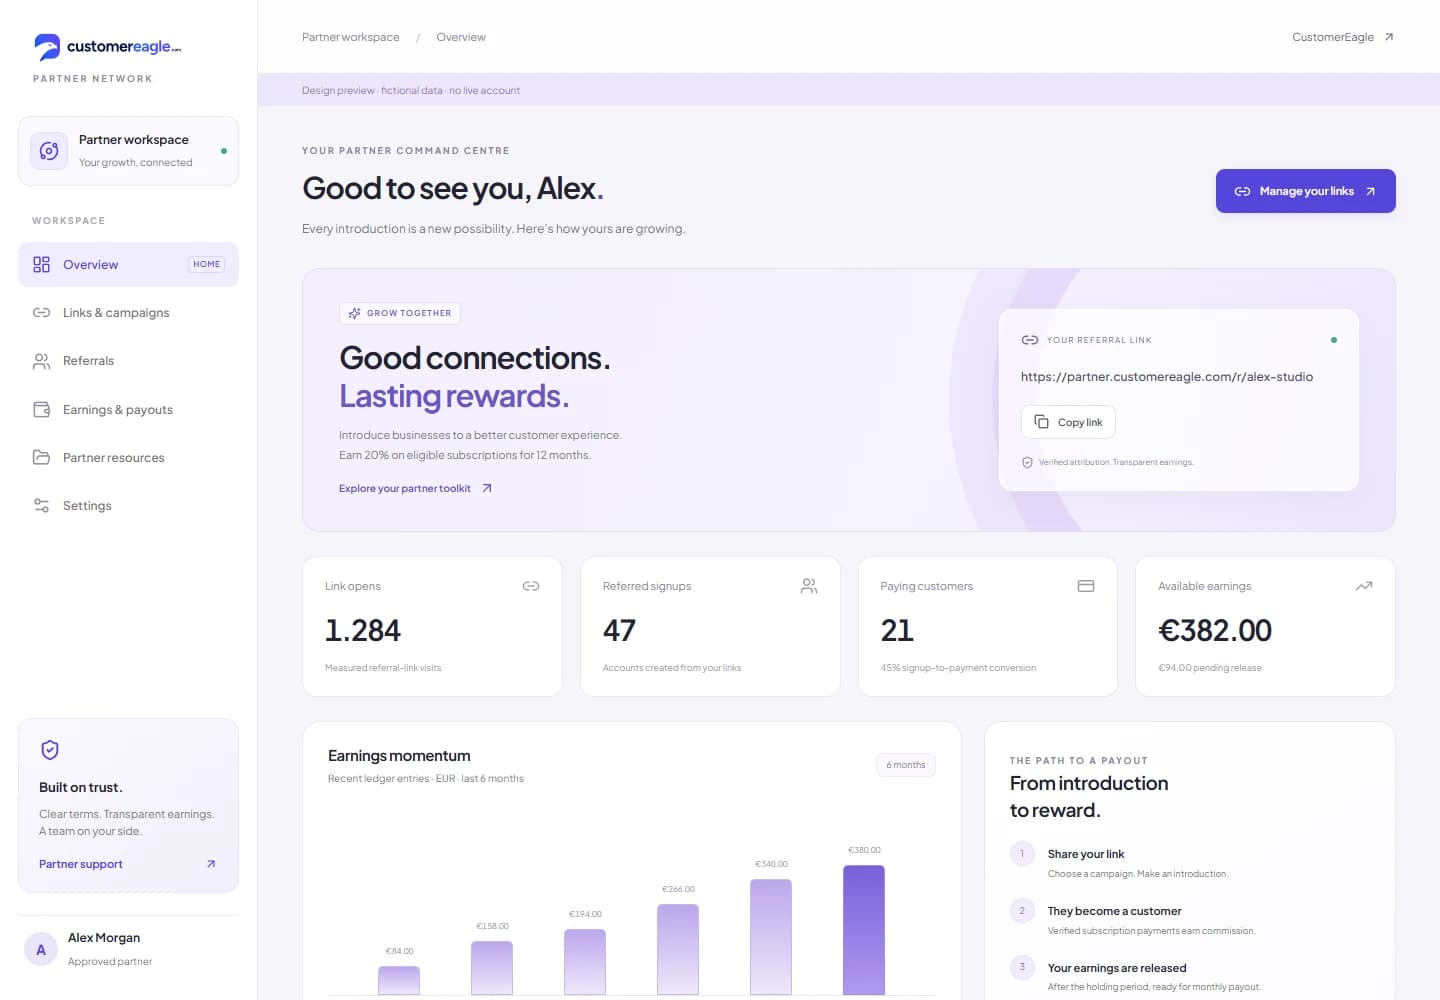Viewport: 1440px width, 1000px height.
Task: Click the external arrow icon next to CustomerEagle
Action: pos(1389,37)
